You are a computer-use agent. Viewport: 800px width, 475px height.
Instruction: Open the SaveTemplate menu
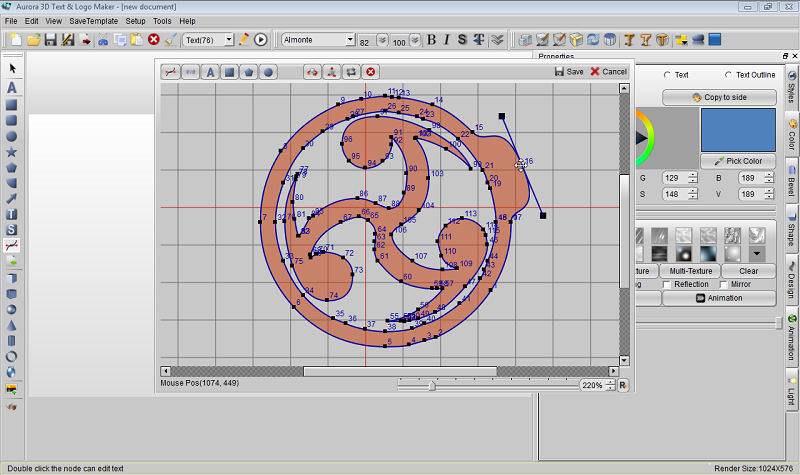point(93,20)
